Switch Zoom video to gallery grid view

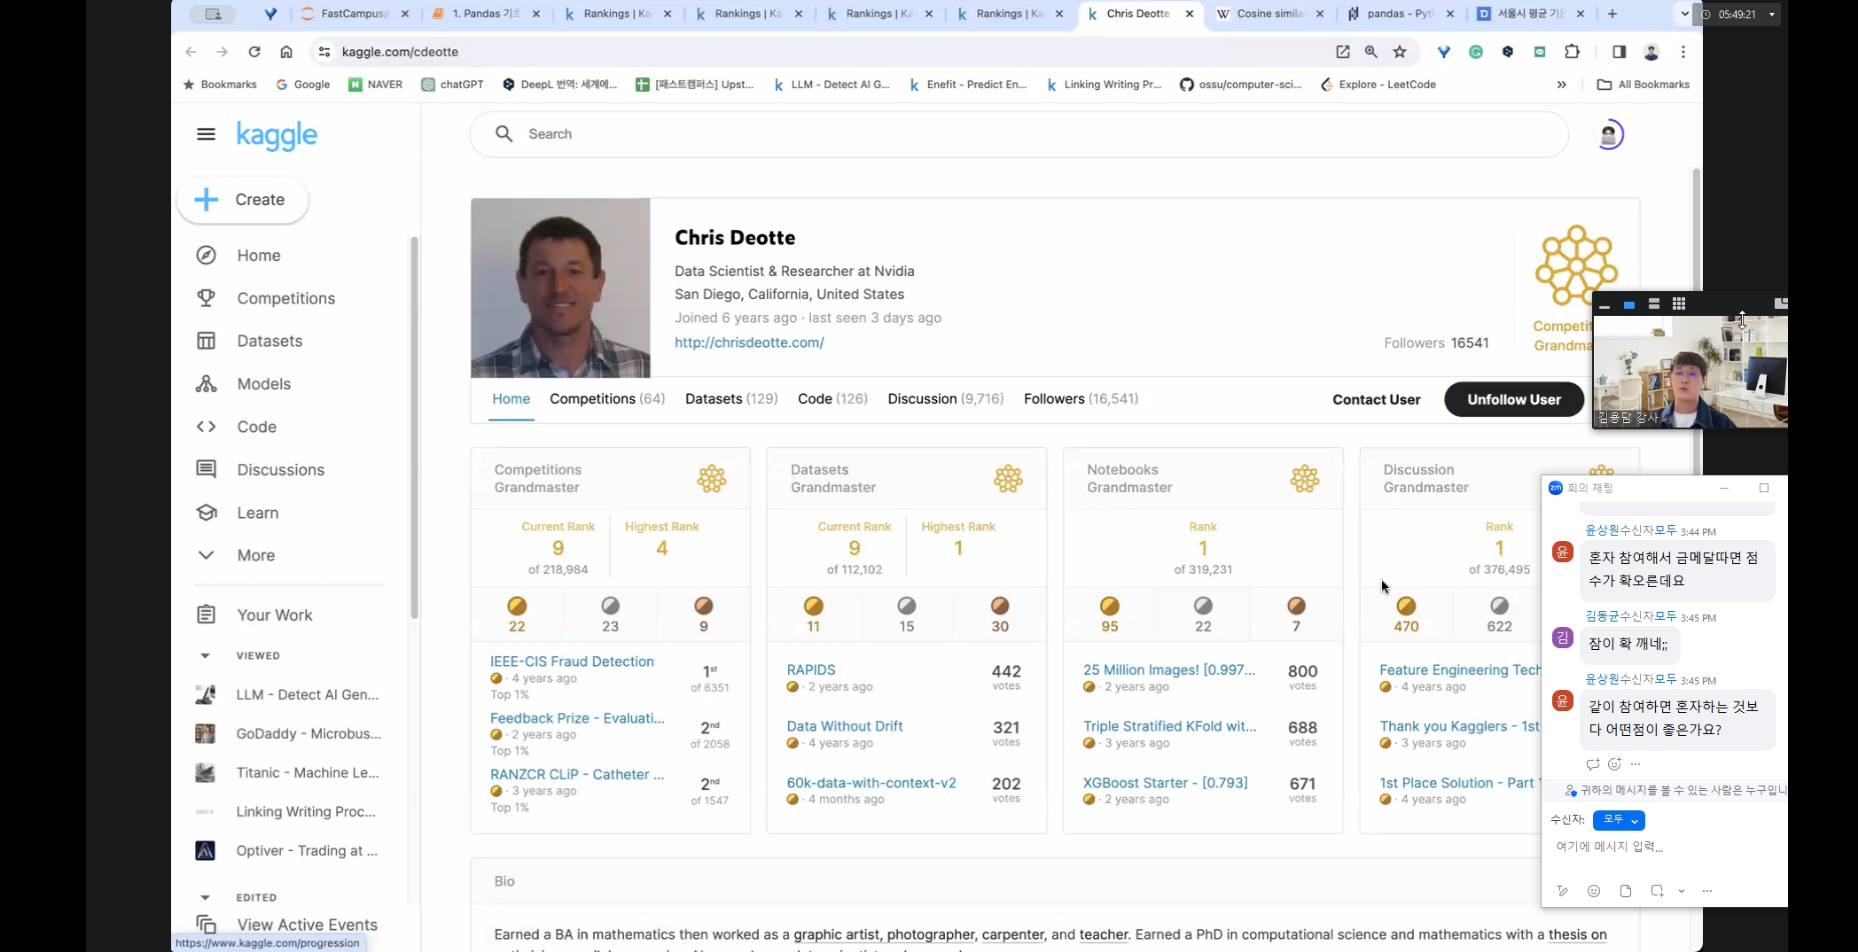pyautogui.click(x=1679, y=304)
